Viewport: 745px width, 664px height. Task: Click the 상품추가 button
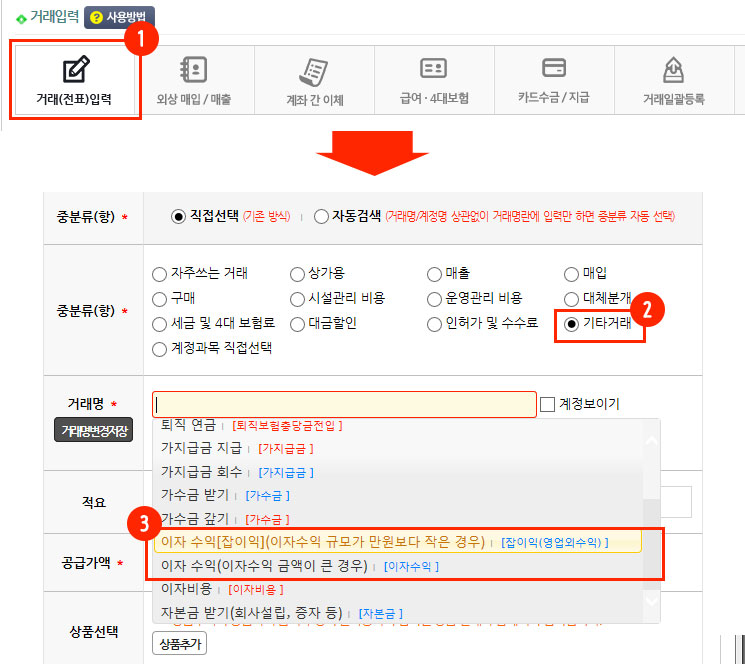point(179,644)
